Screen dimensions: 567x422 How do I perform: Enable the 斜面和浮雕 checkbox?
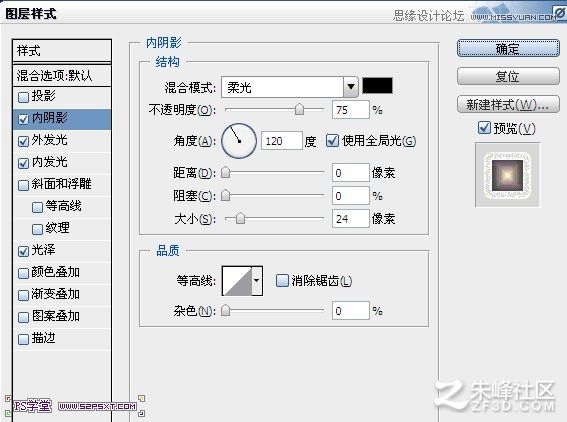pos(23,185)
